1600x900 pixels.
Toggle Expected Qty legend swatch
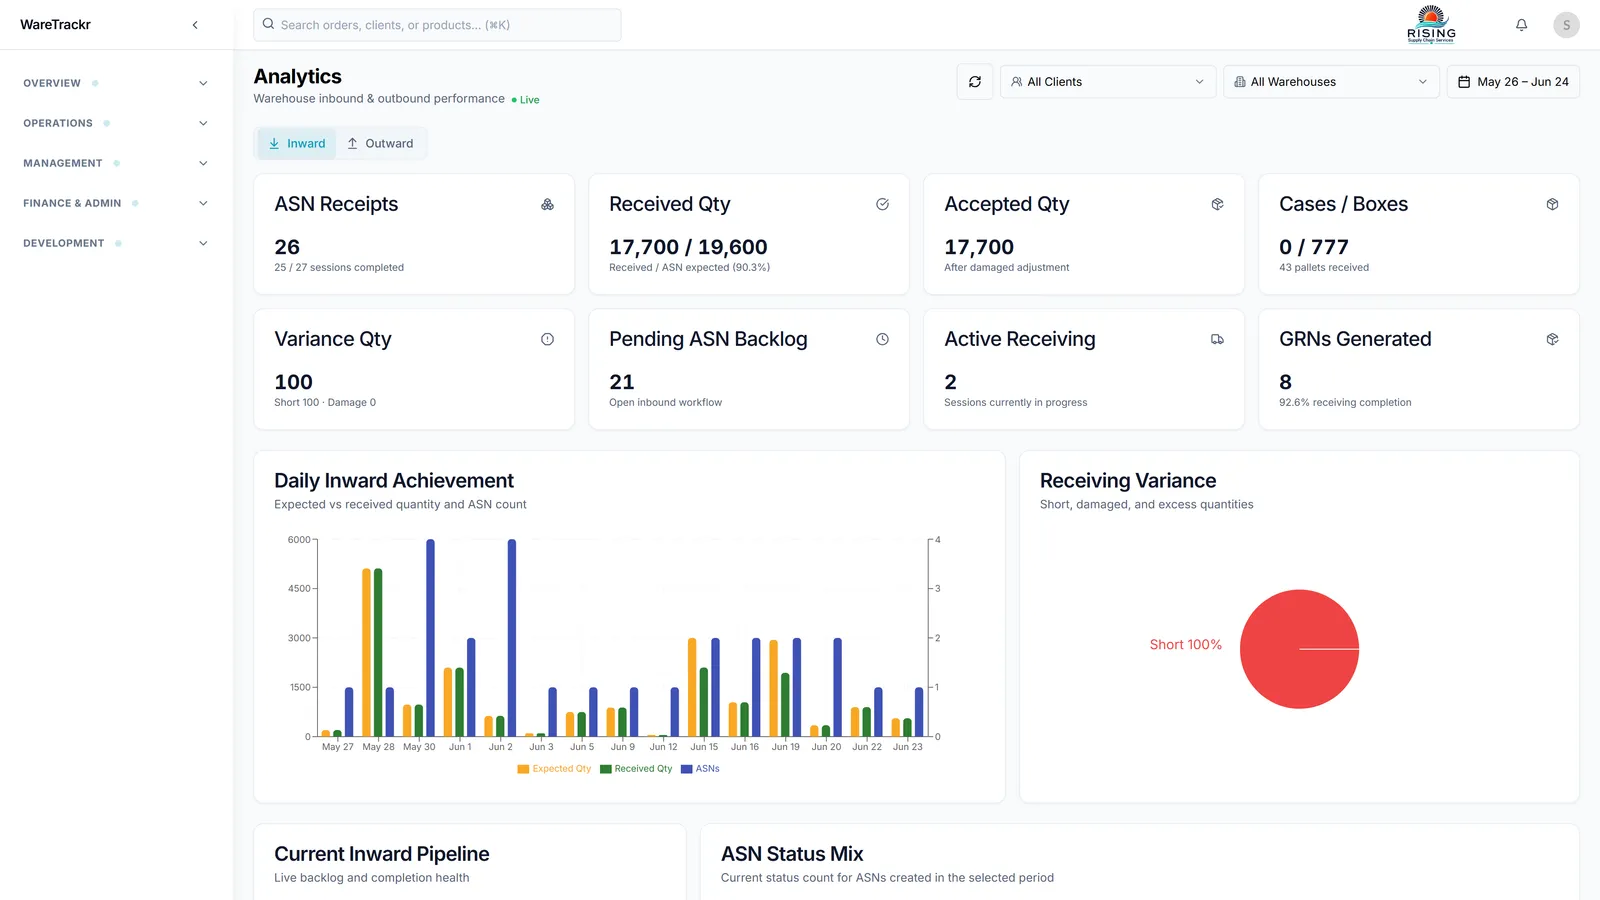point(523,769)
